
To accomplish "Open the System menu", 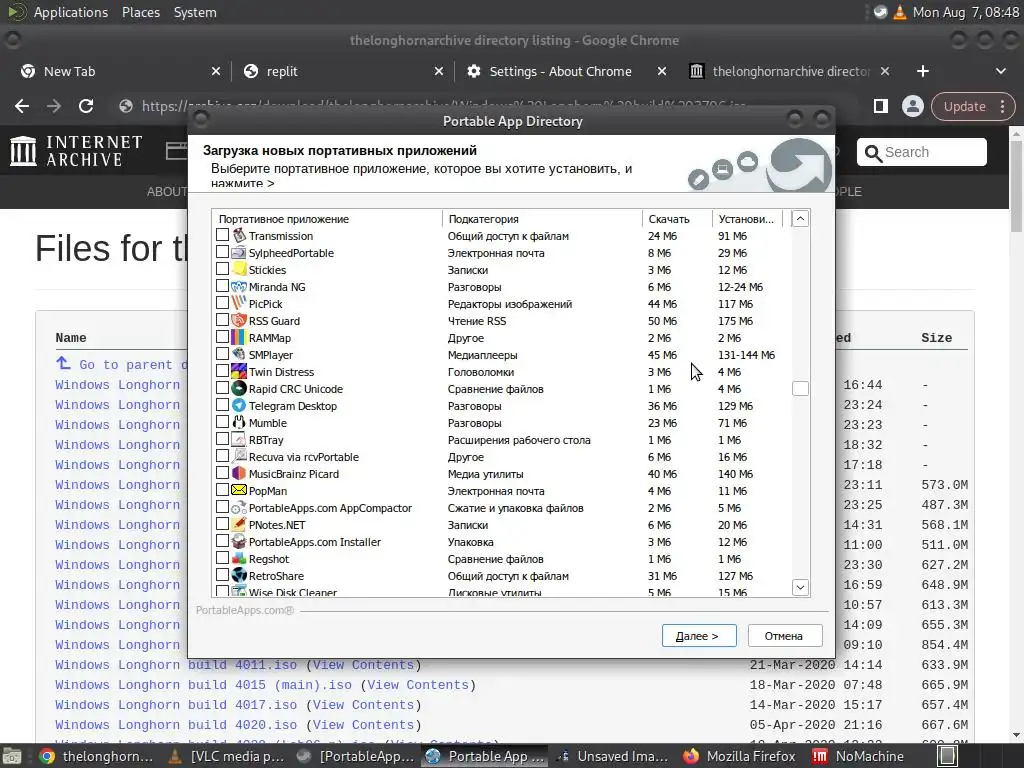I will 195,12.
